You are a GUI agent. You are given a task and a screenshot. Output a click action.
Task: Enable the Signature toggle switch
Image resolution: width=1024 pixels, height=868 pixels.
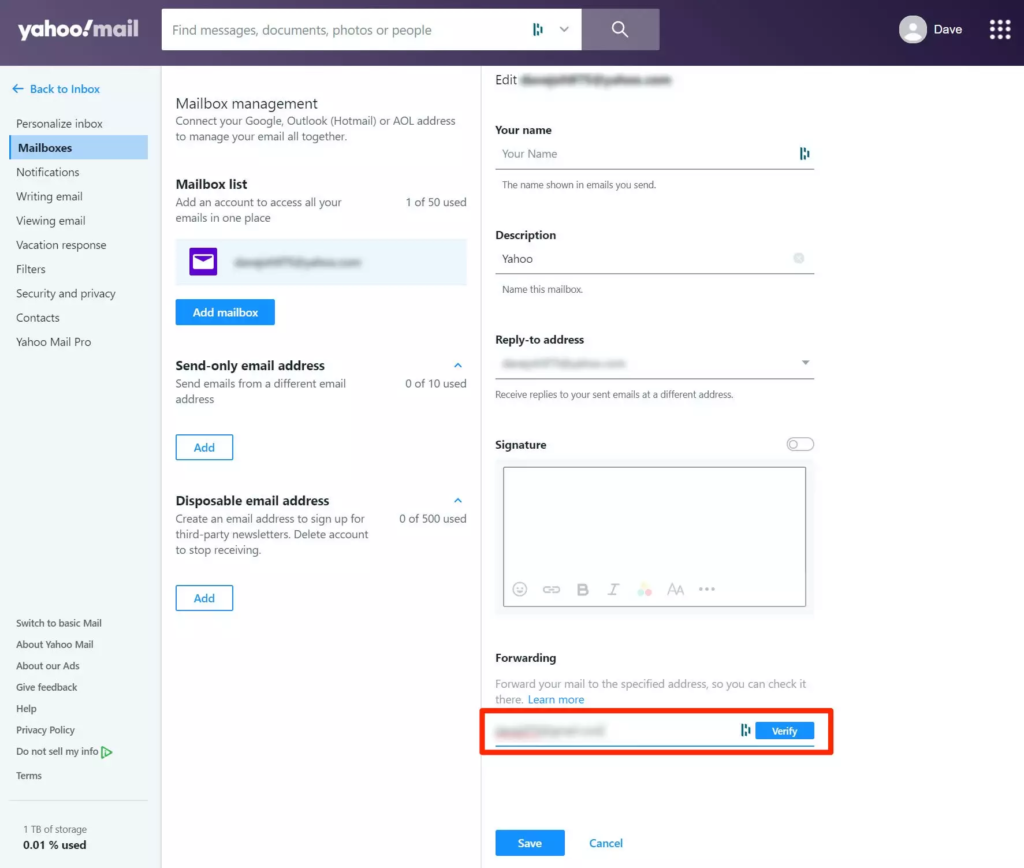800,444
